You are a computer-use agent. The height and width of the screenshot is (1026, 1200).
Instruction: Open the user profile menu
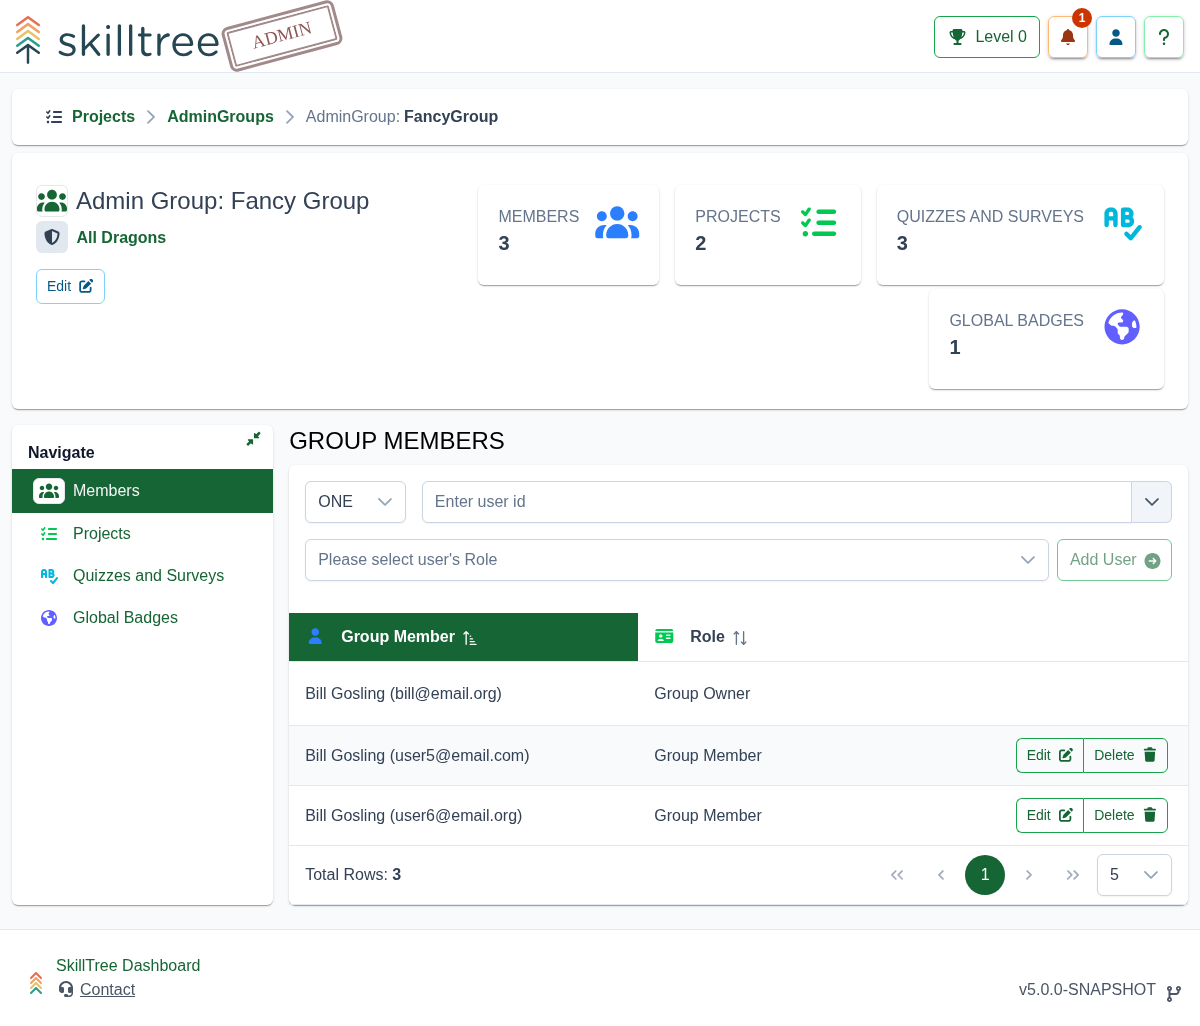pos(1116,37)
